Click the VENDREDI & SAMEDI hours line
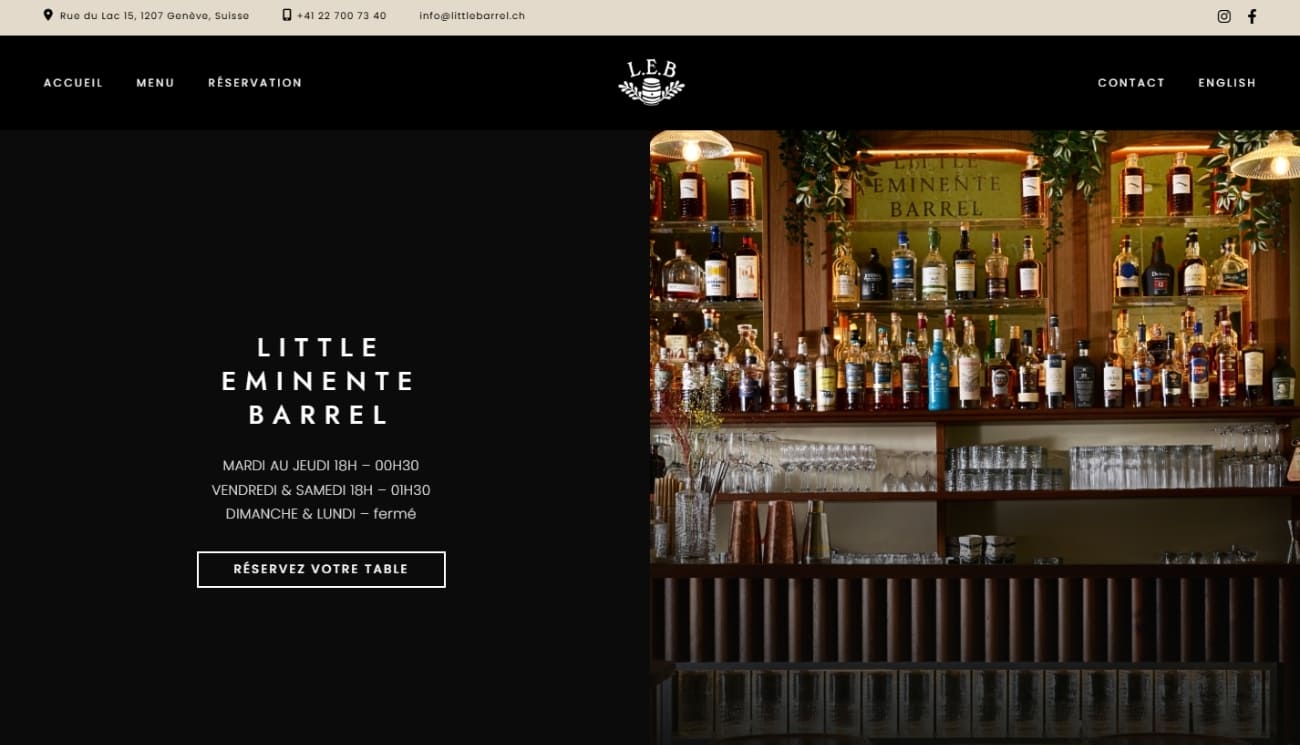 coord(321,490)
